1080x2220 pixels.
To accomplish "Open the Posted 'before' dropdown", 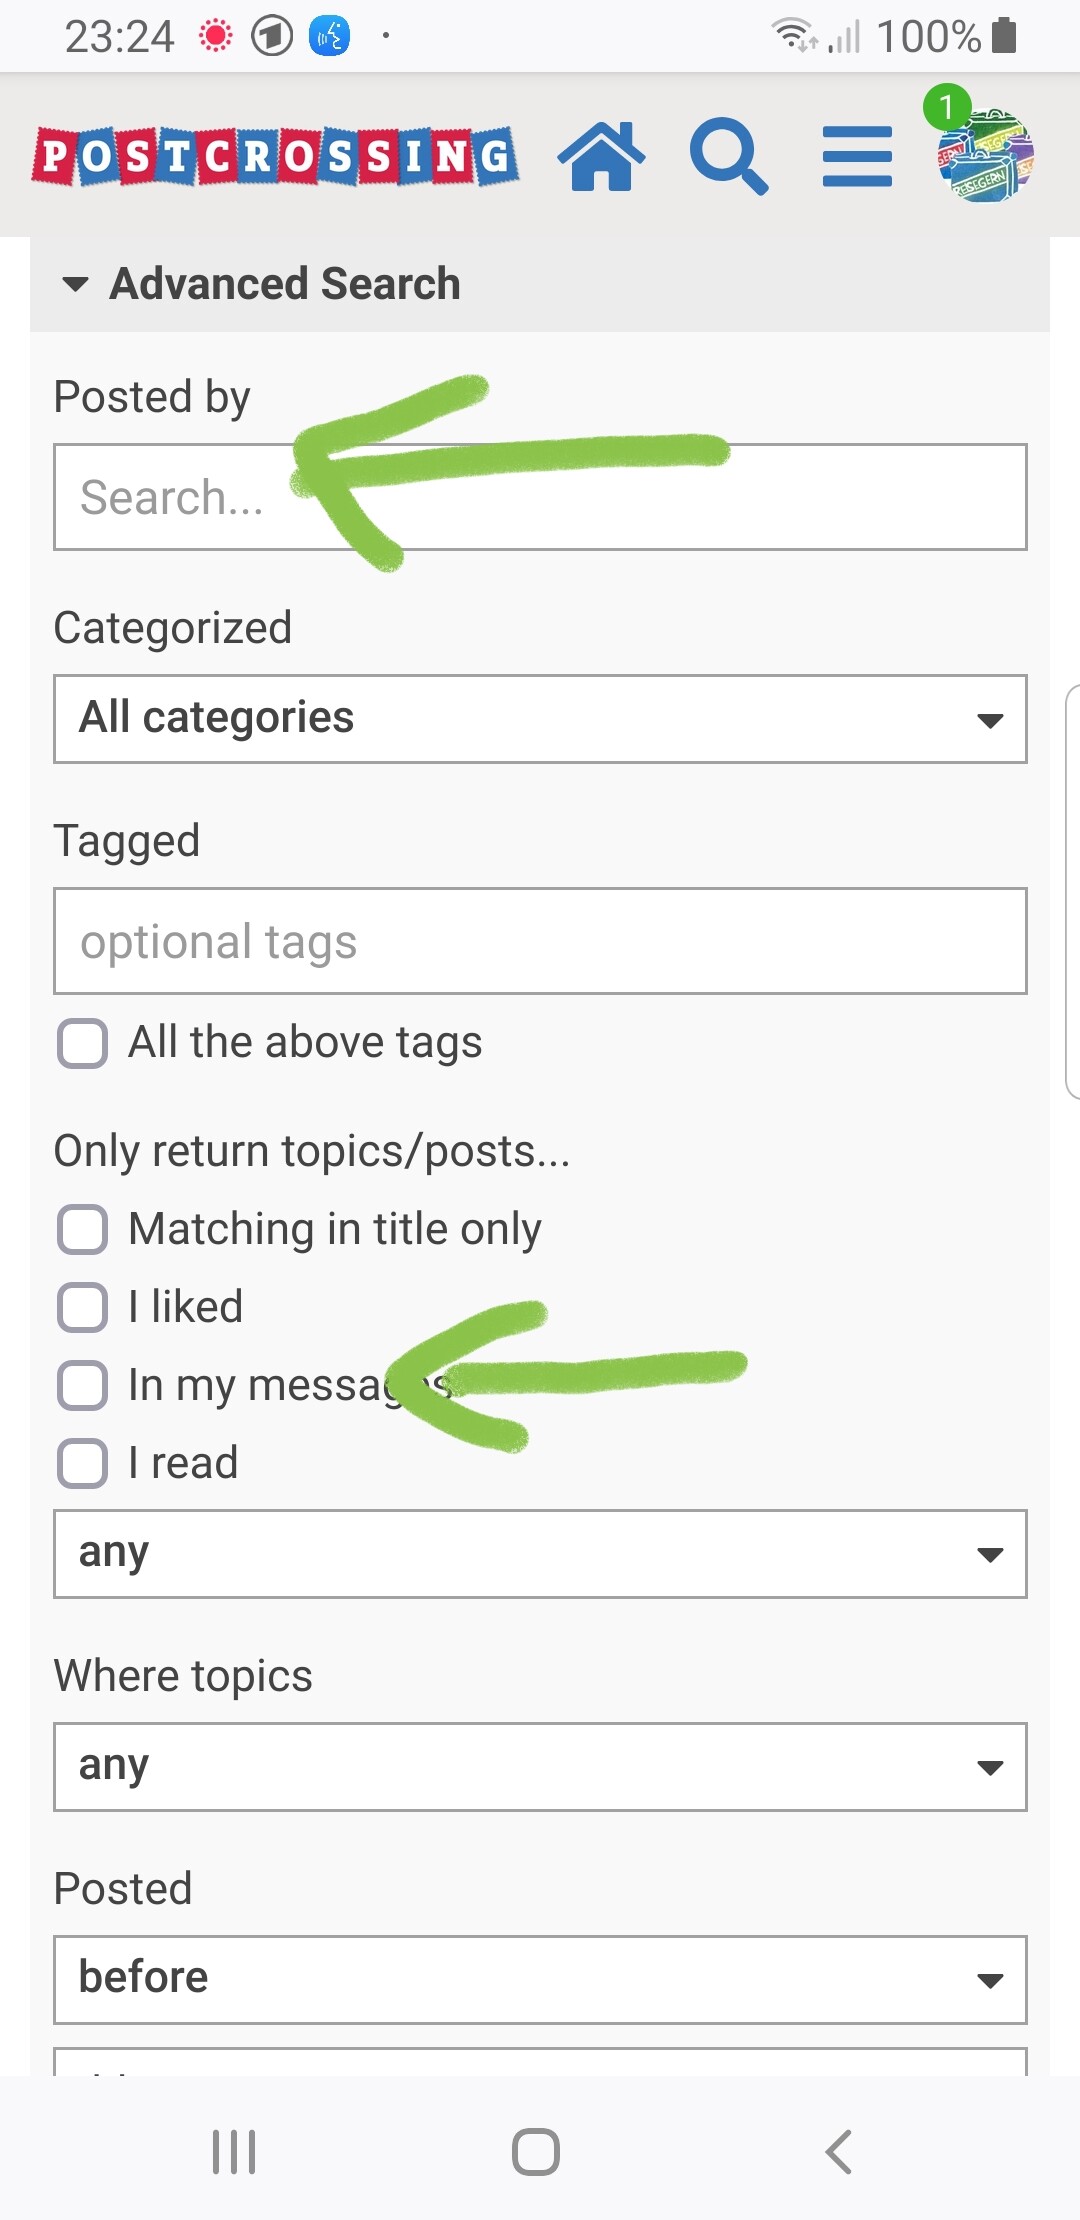I will tap(540, 1979).
